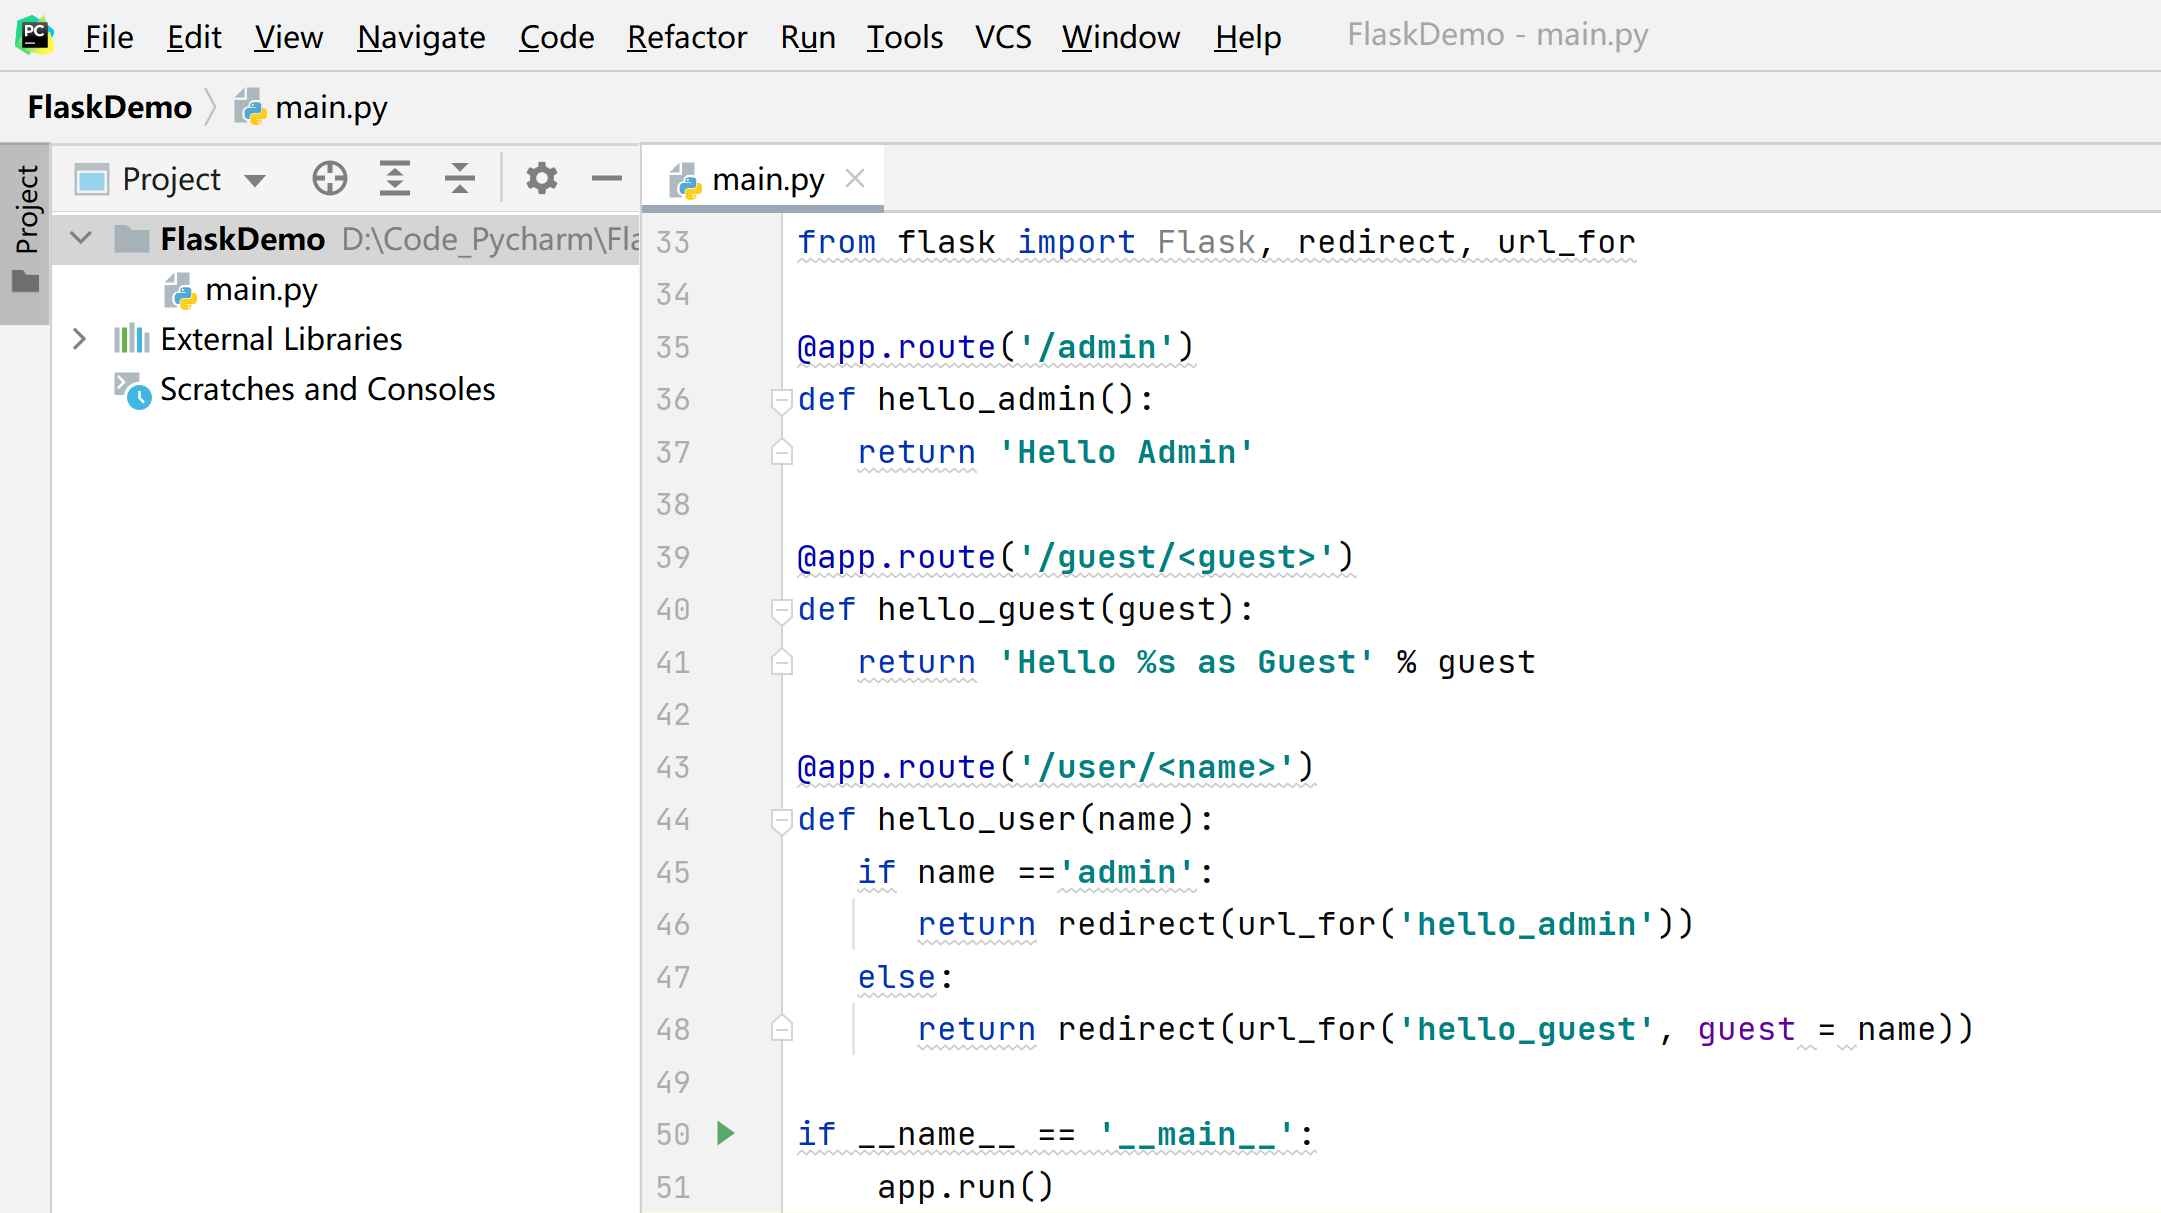Run script using green gutter arrow at line 50
The height and width of the screenshot is (1213, 2161).
point(726,1133)
